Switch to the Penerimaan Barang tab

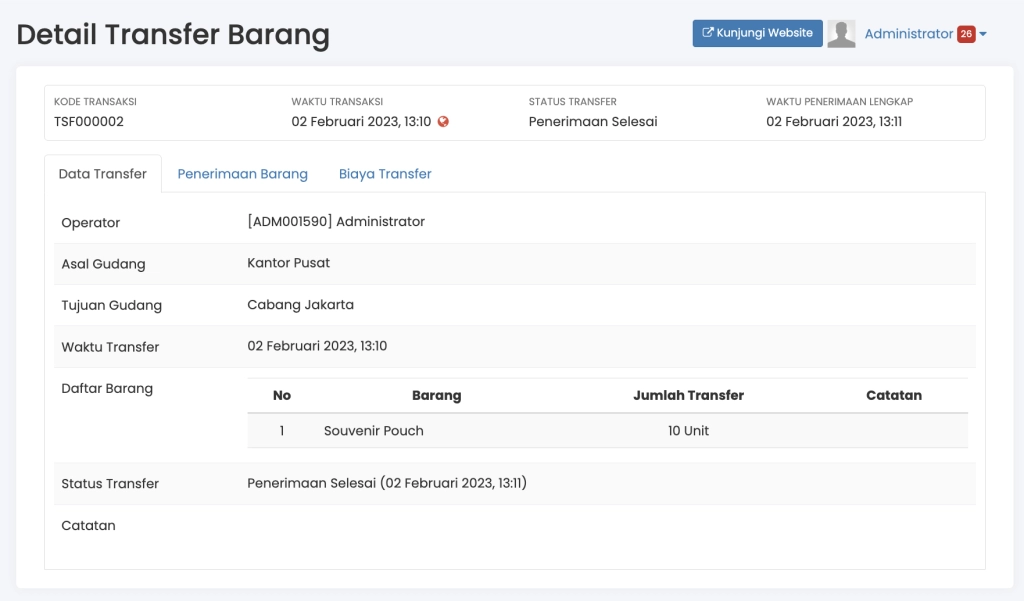tap(243, 173)
